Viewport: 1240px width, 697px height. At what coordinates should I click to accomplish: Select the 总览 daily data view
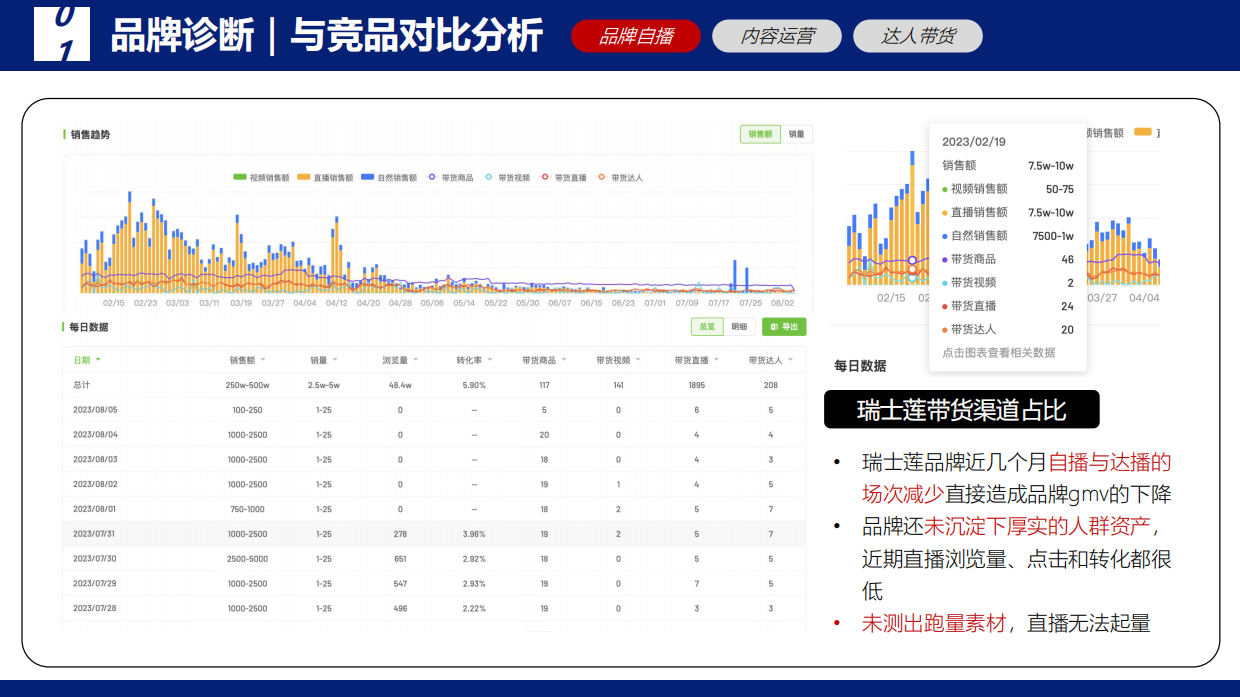(707, 327)
